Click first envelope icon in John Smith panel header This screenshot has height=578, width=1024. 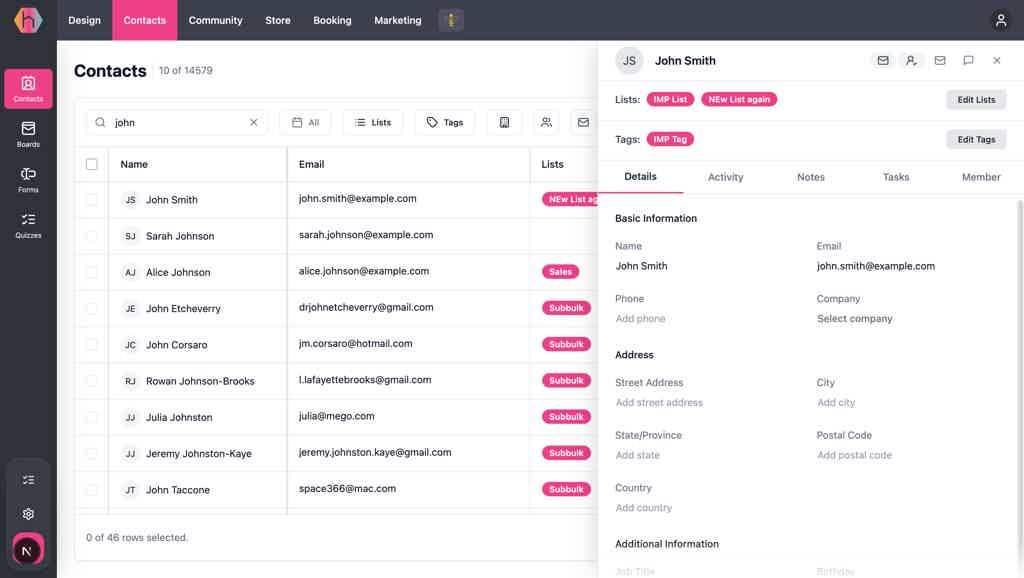pos(883,60)
